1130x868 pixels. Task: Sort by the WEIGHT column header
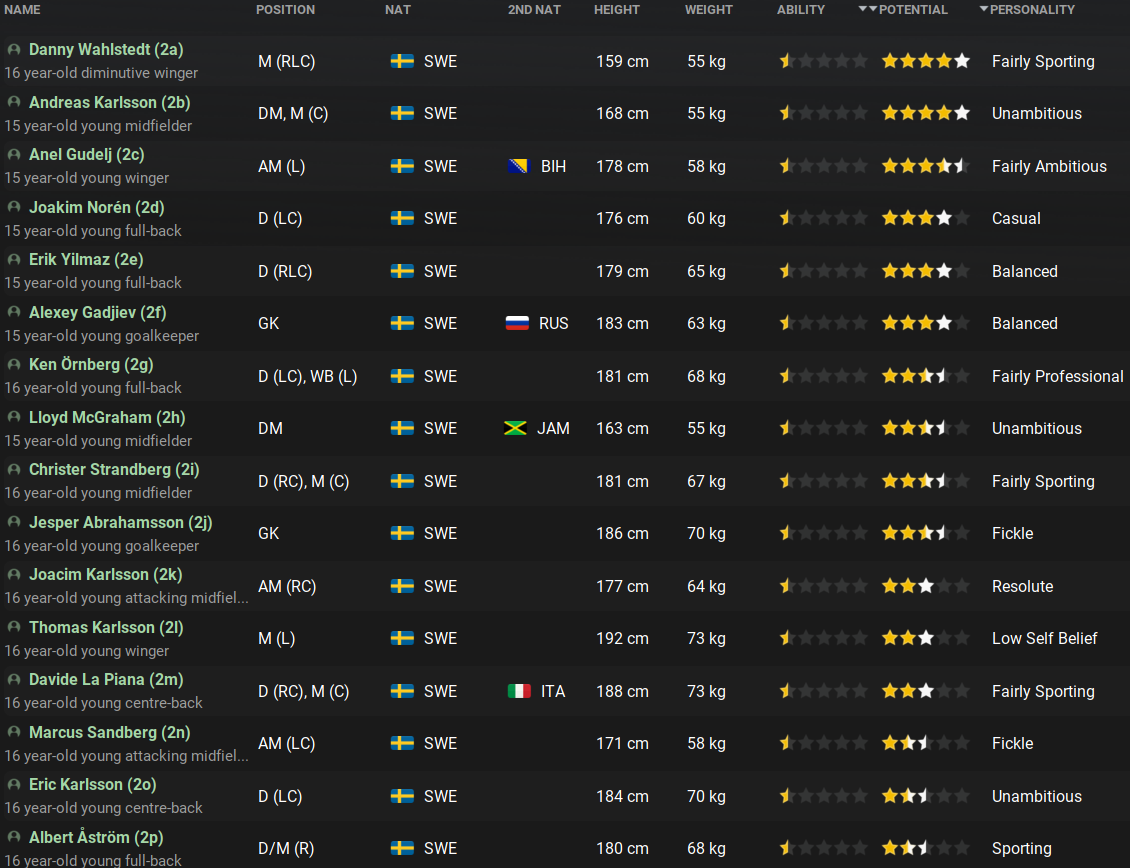tap(708, 9)
